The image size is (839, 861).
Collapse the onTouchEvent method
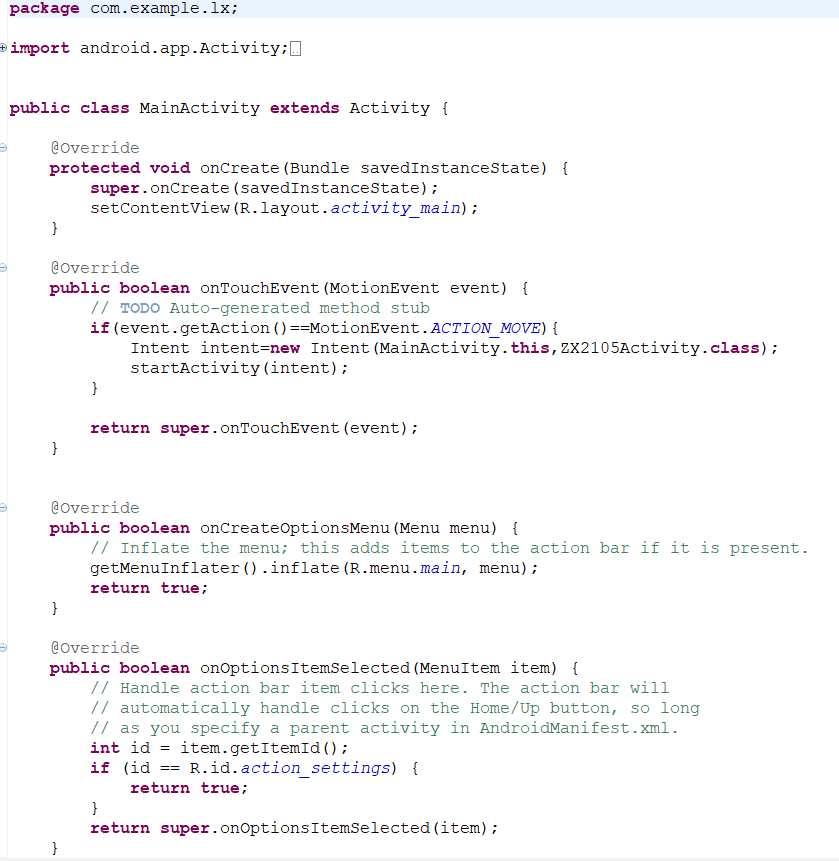[x=4, y=268]
